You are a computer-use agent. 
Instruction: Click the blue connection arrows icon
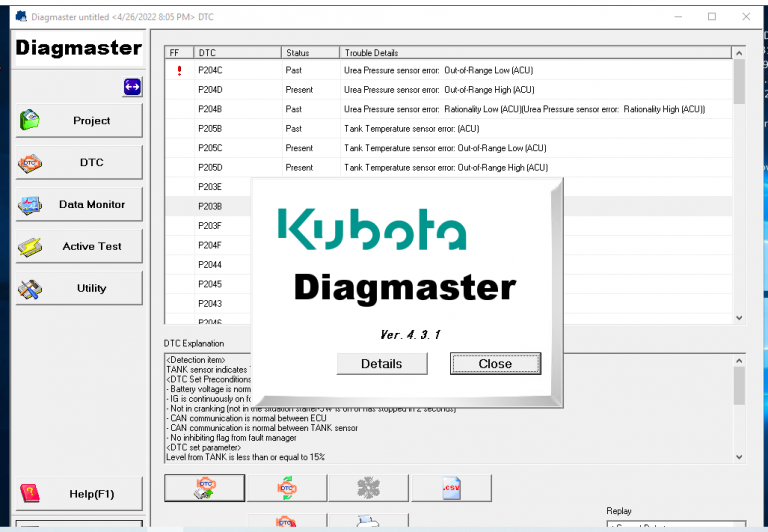click(132, 87)
